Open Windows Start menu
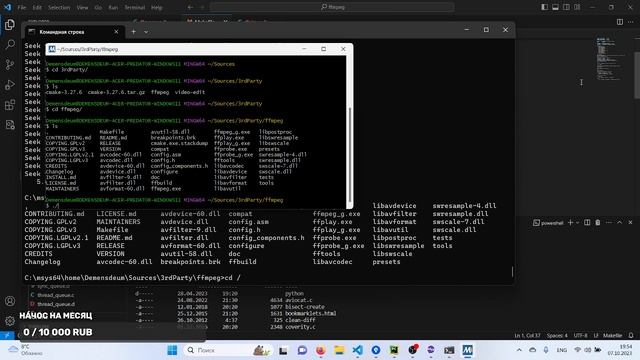This screenshot has width=640, height=360. 172,350
